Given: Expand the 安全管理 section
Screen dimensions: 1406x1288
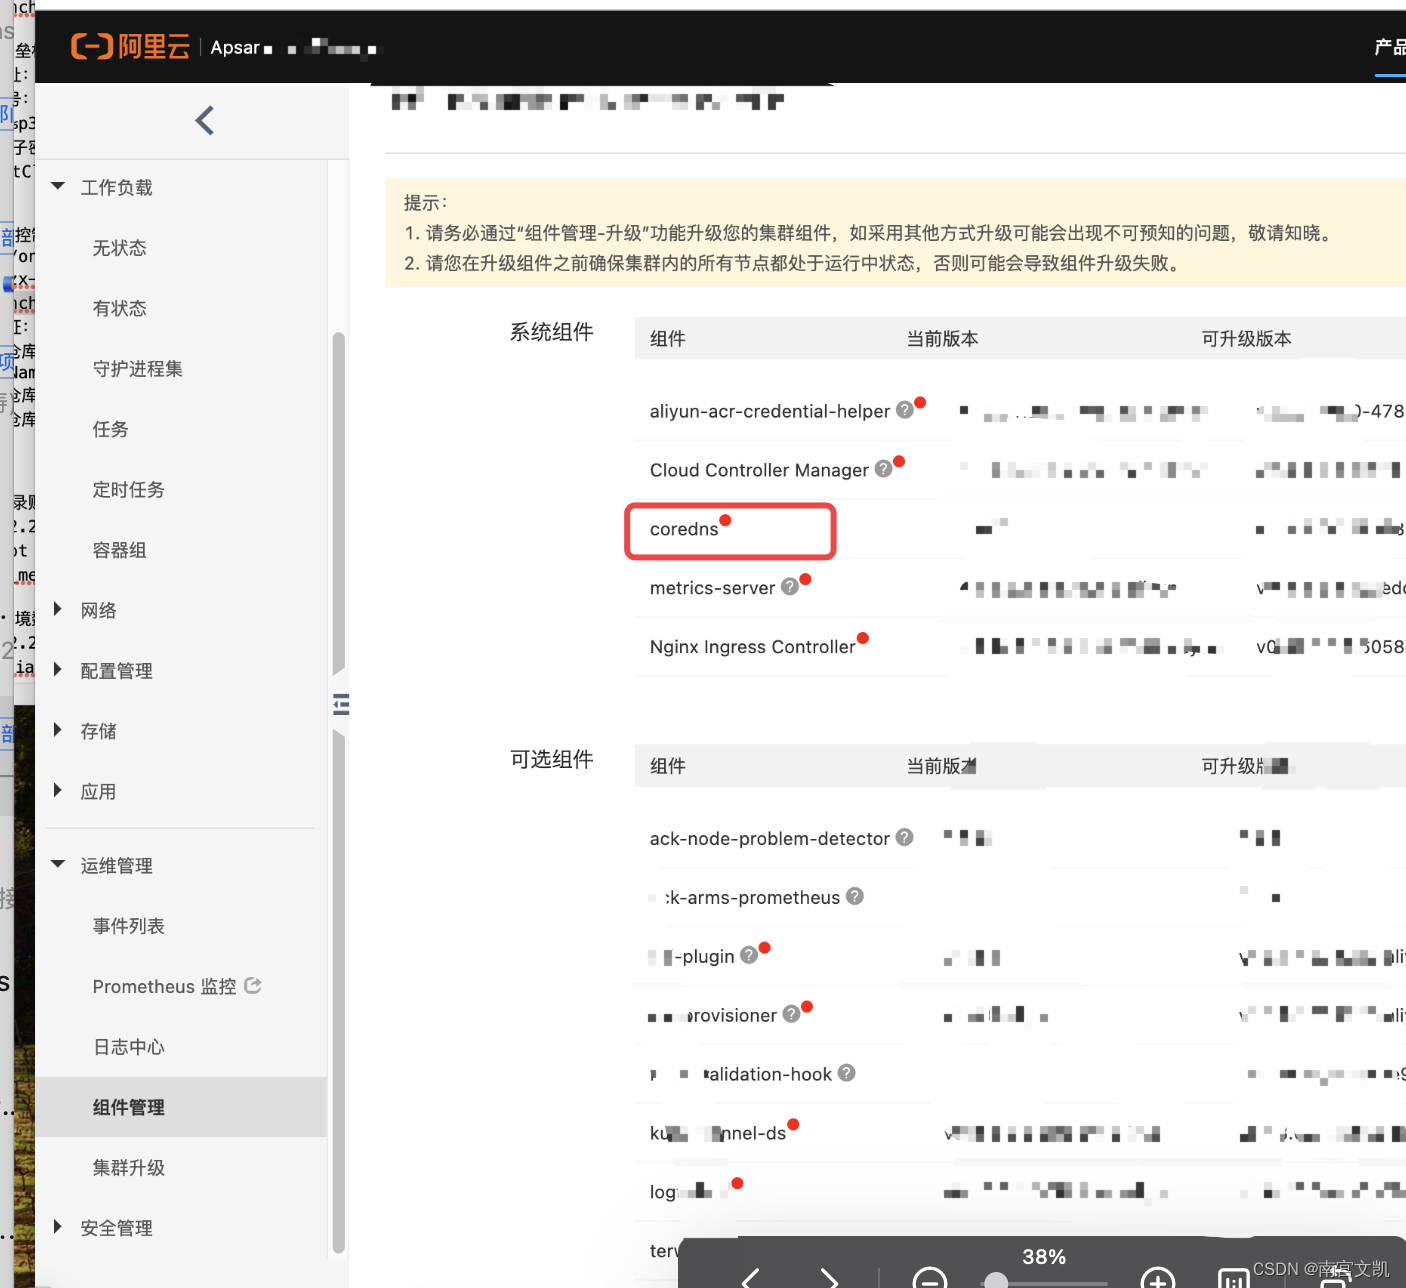Looking at the screenshot, I should click(x=58, y=1227).
